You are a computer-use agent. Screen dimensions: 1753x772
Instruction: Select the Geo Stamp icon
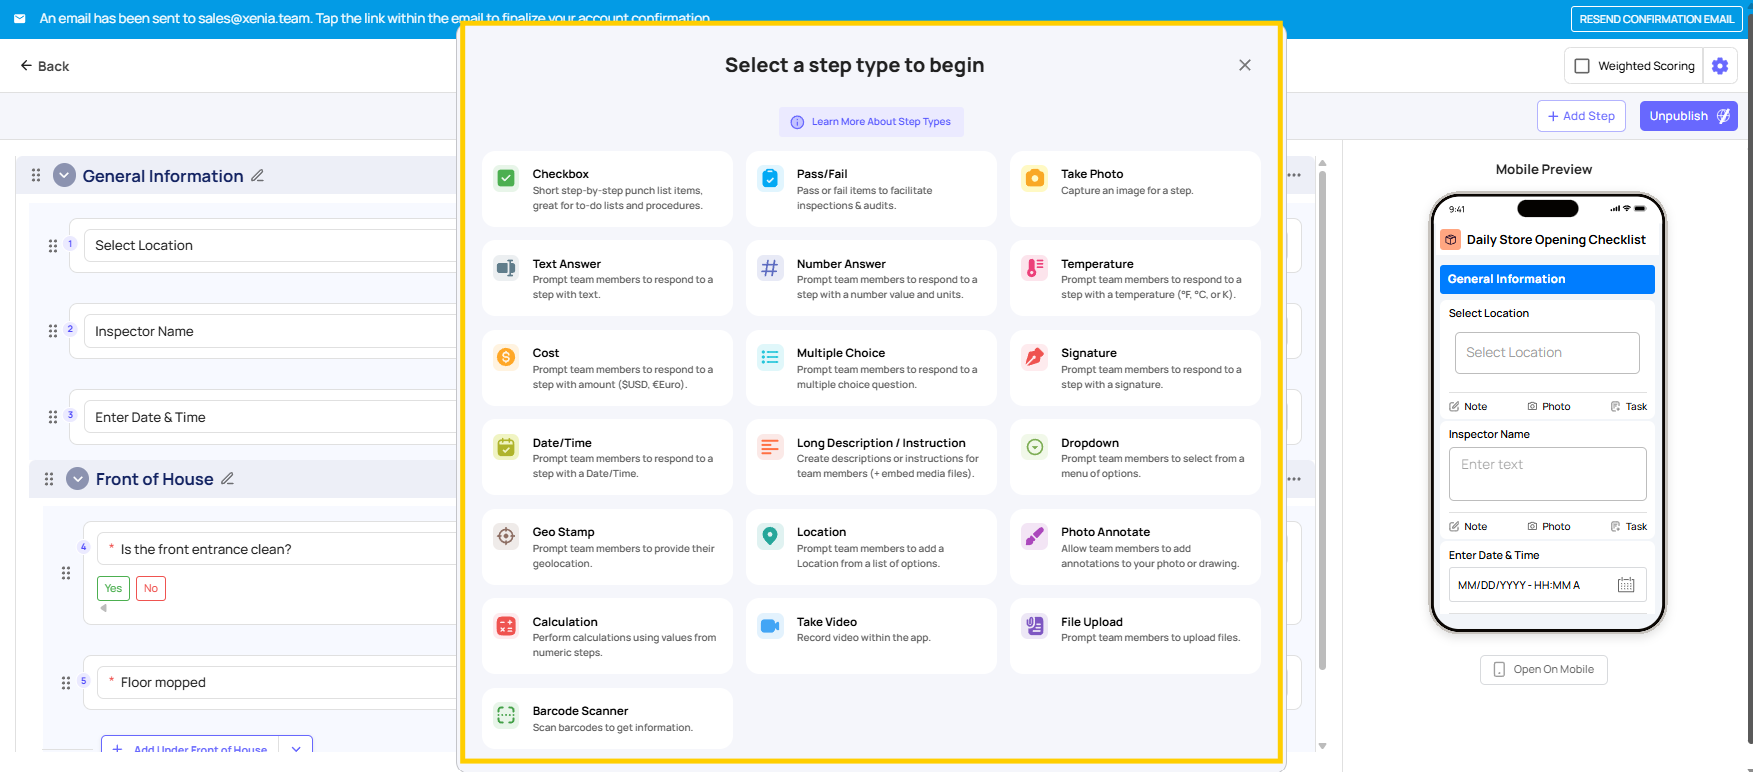(506, 536)
